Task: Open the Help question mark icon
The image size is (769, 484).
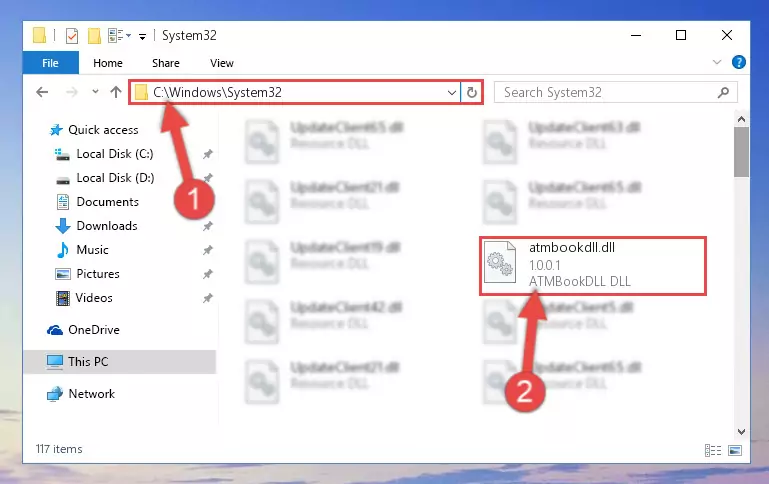Action: point(738,62)
